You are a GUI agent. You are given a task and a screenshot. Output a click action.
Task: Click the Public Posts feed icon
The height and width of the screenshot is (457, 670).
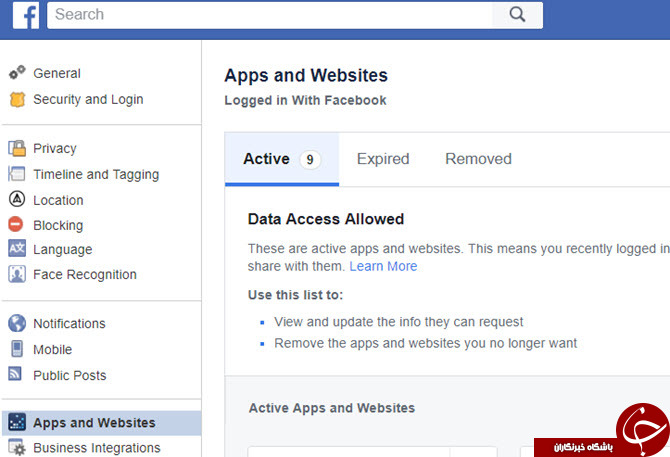[15, 374]
